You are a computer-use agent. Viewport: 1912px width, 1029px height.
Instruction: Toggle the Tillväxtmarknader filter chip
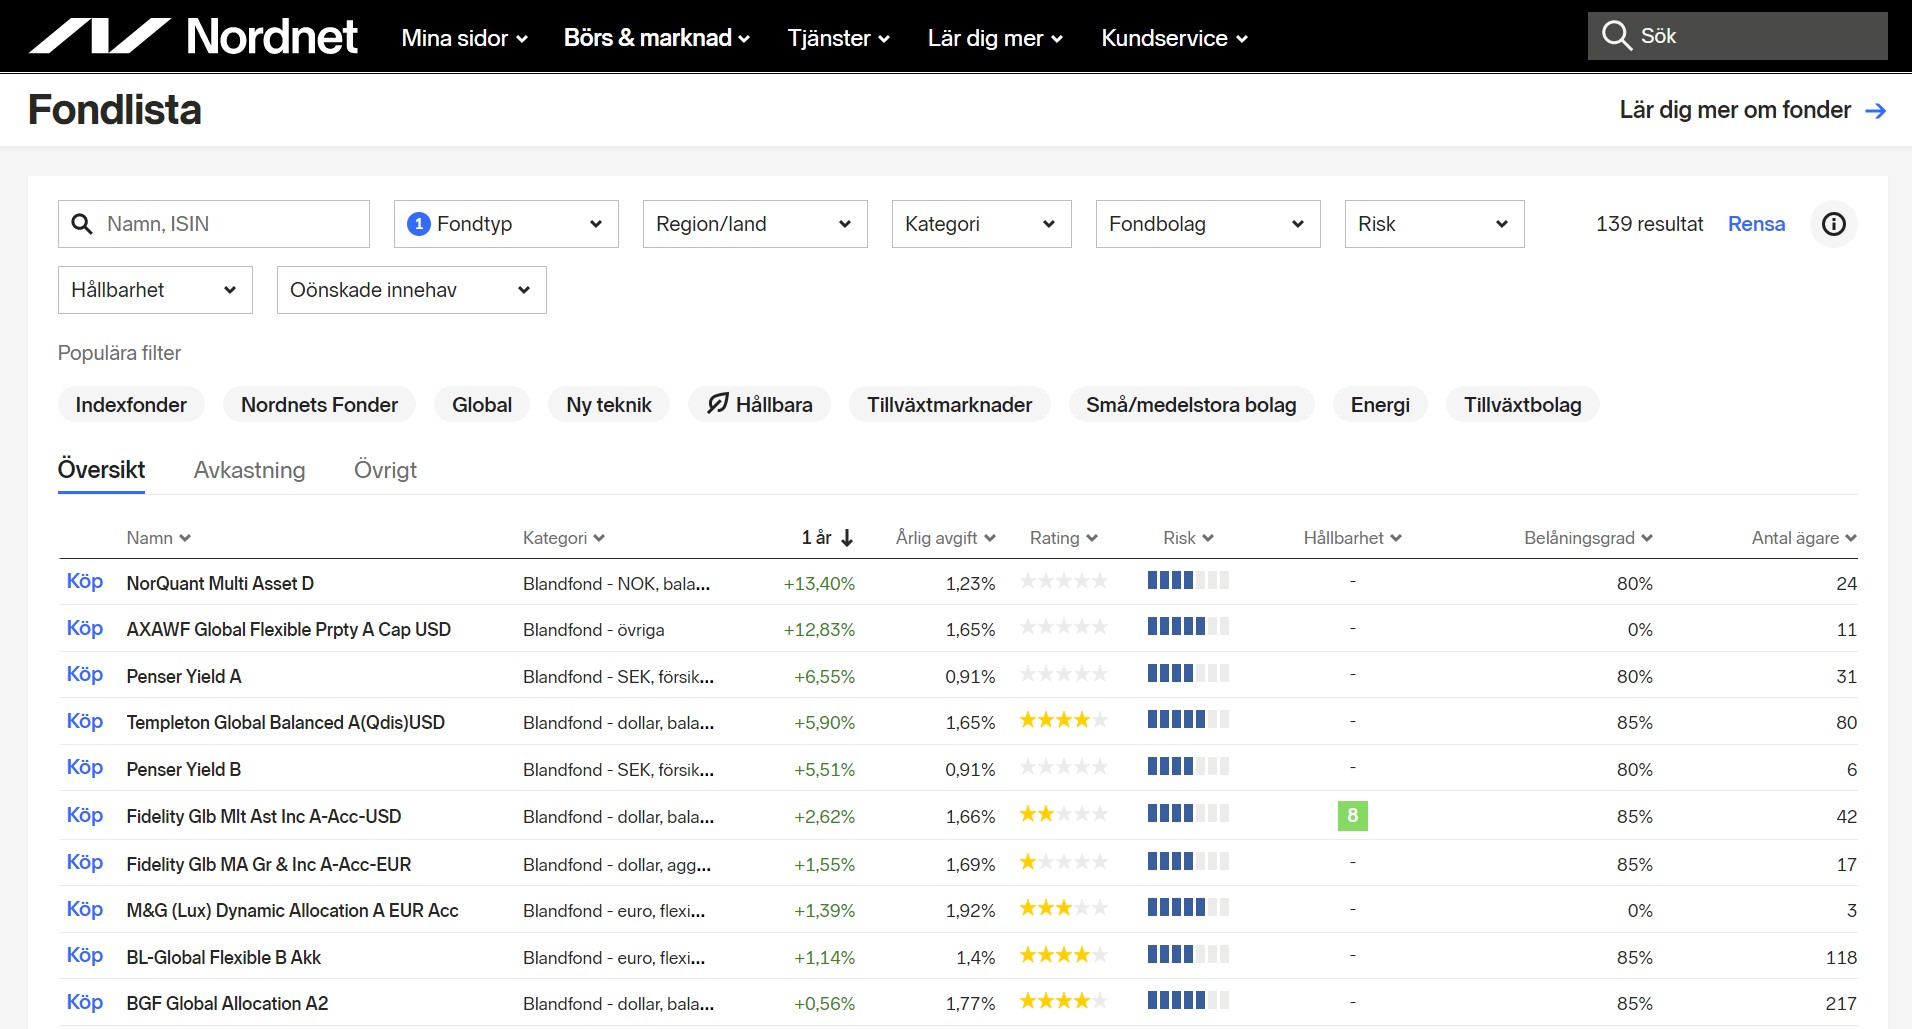(x=949, y=405)
